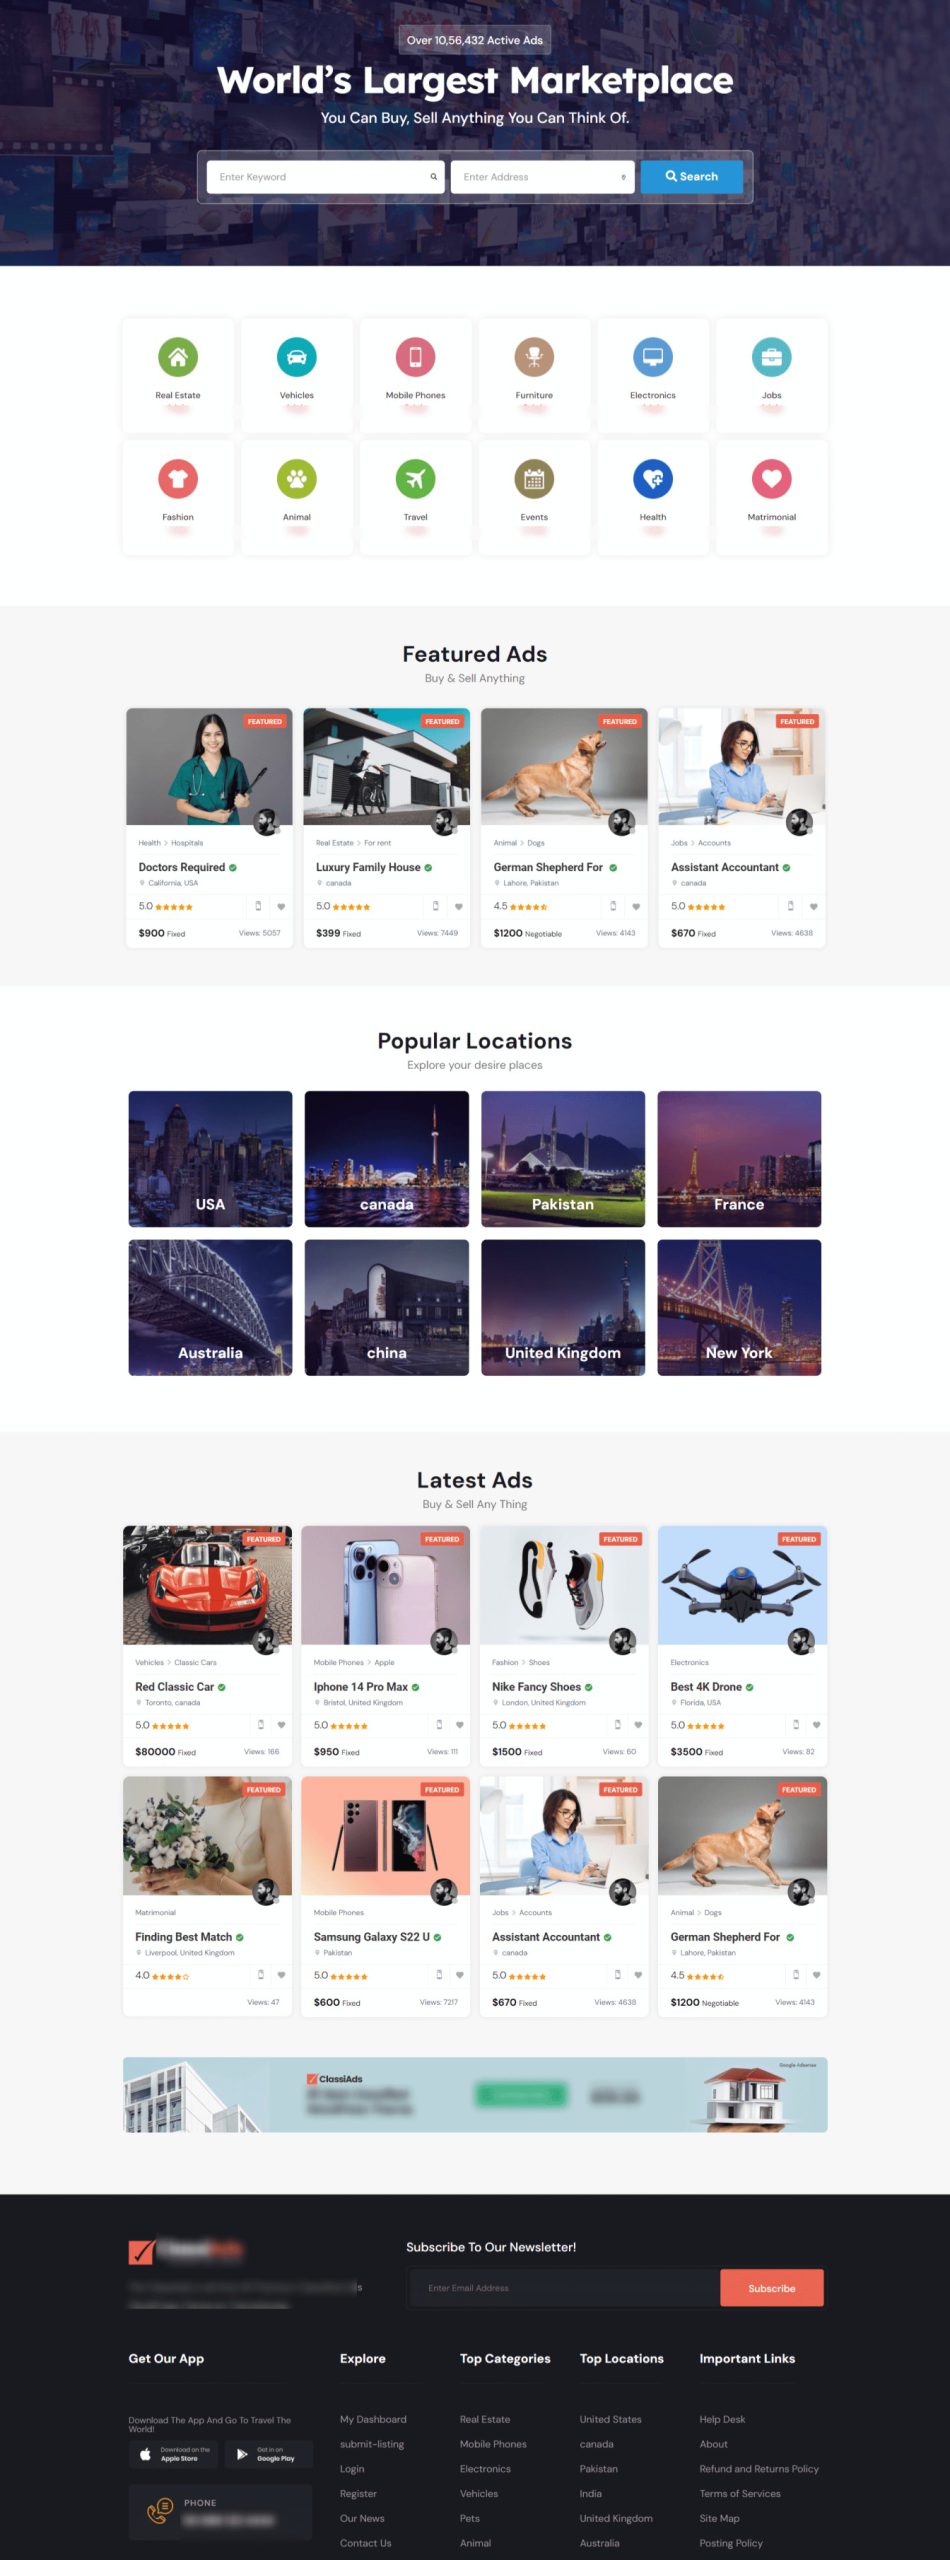Viewport: 950px width, 2560px height.
Task: Open the Pakistan location tile
Action: click(563, 1159)
